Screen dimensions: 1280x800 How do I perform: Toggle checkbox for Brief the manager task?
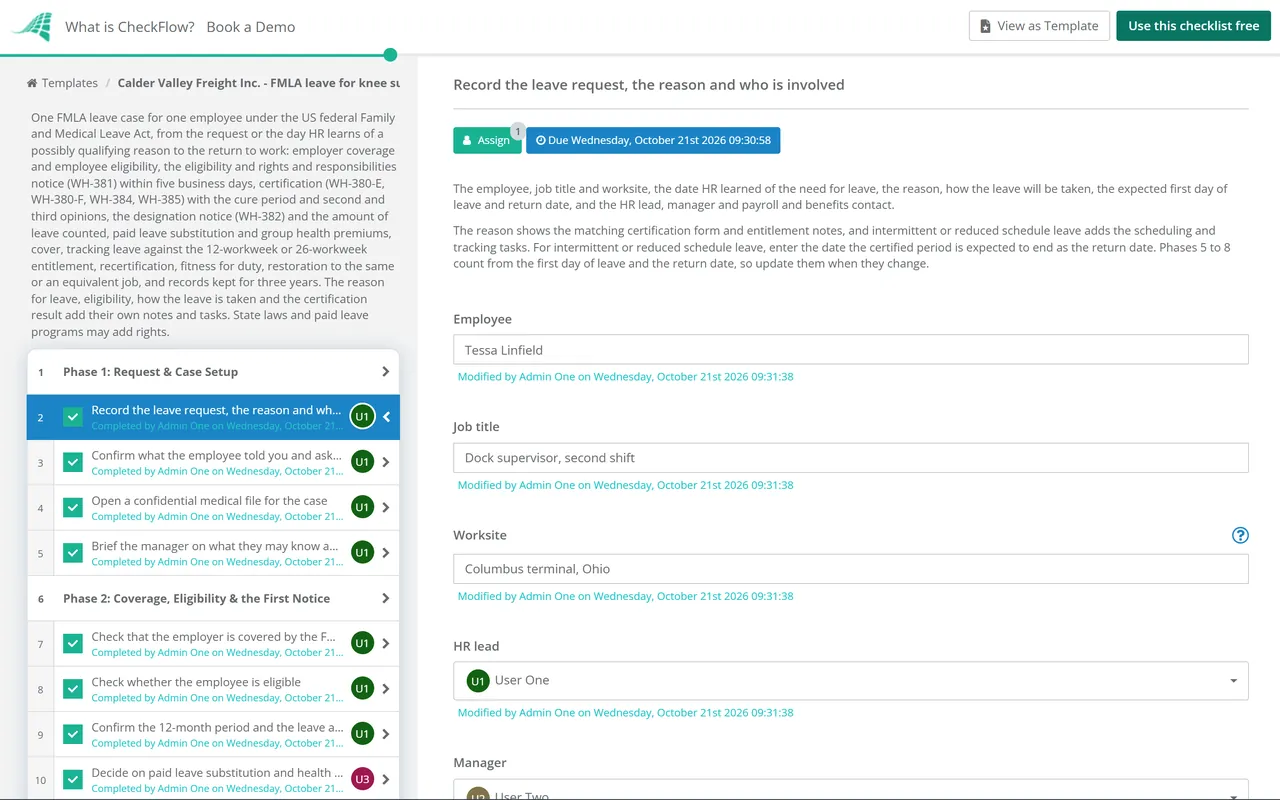[x=73, y=552]
